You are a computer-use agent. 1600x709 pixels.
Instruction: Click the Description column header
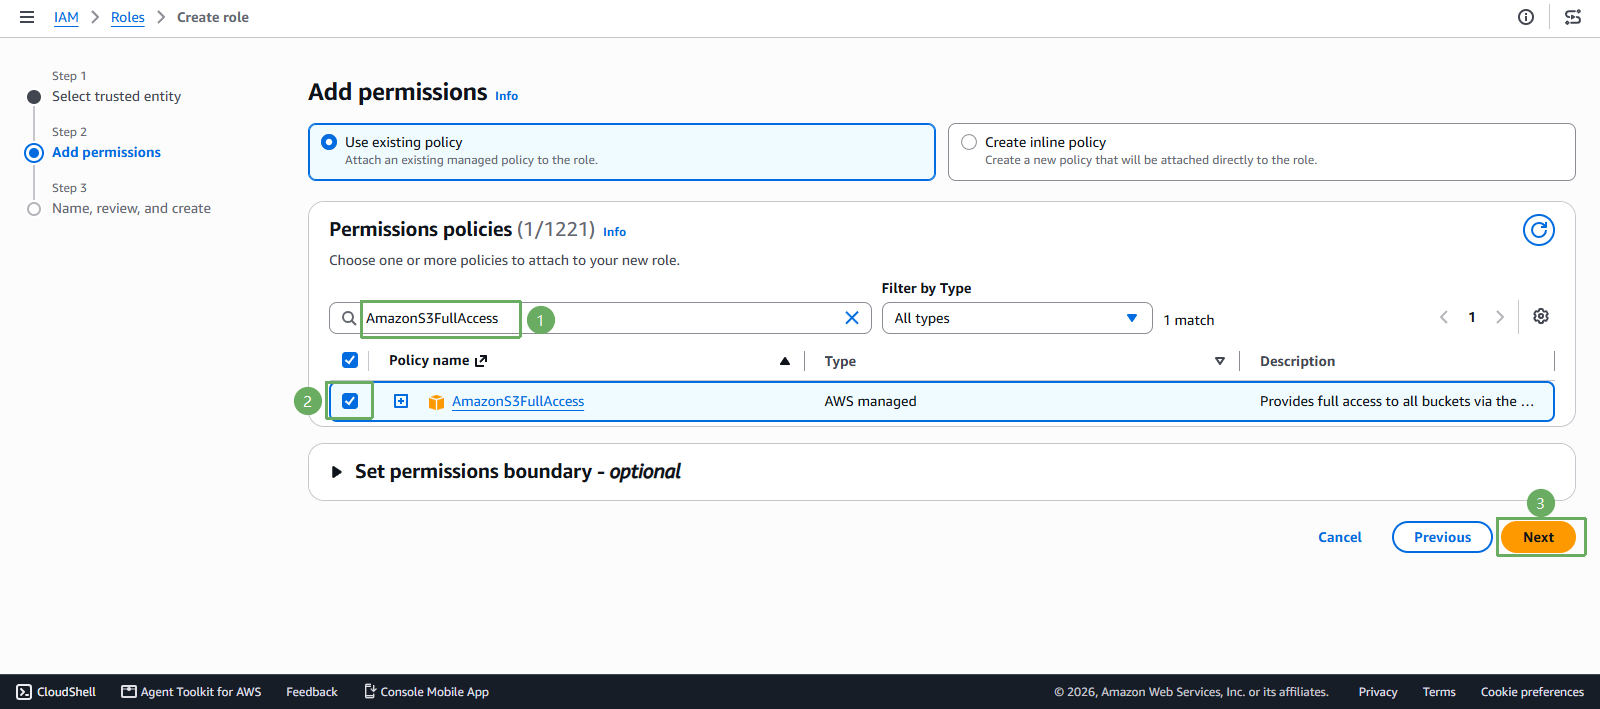tap(1297, 361)
